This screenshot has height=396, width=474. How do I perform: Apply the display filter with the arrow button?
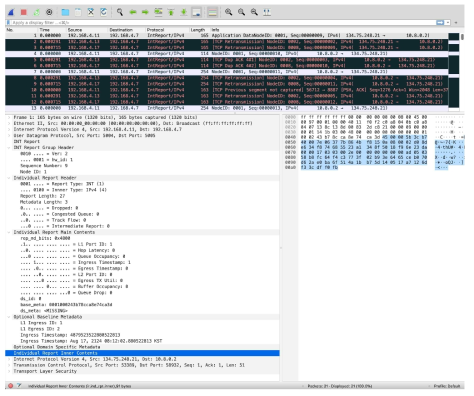(440, 23)
